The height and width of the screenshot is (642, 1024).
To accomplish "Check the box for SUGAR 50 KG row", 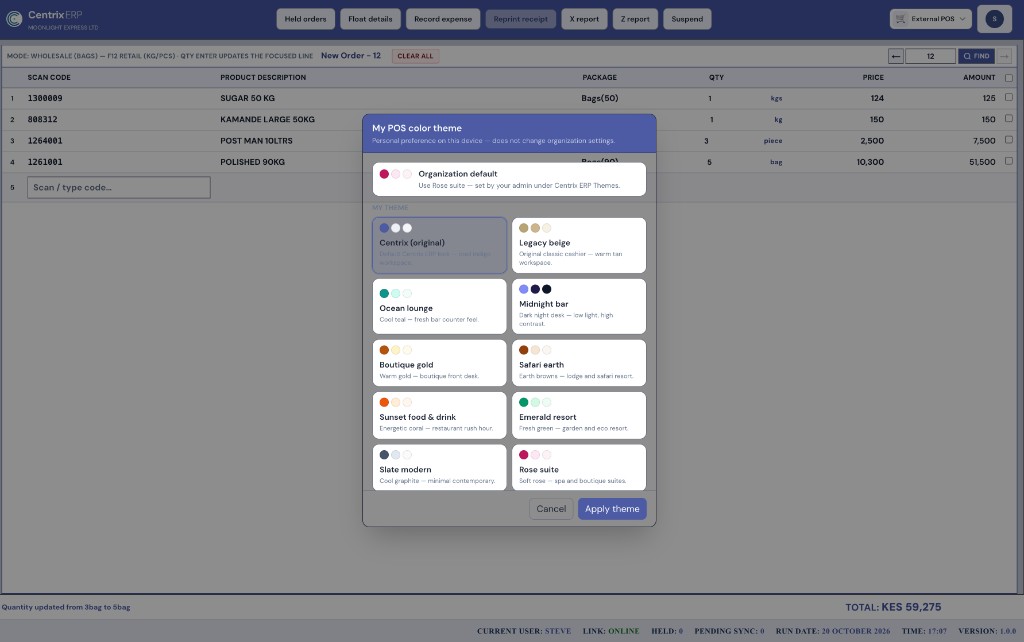I will (1009, 97).
